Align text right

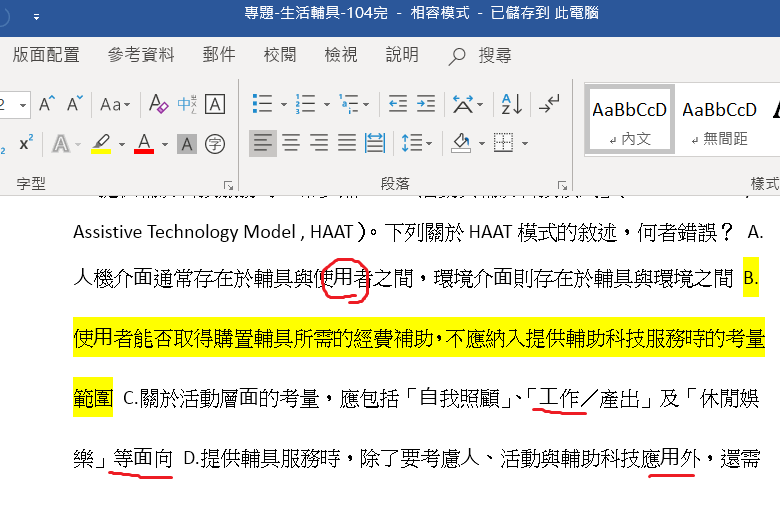[x=319, y=143]
